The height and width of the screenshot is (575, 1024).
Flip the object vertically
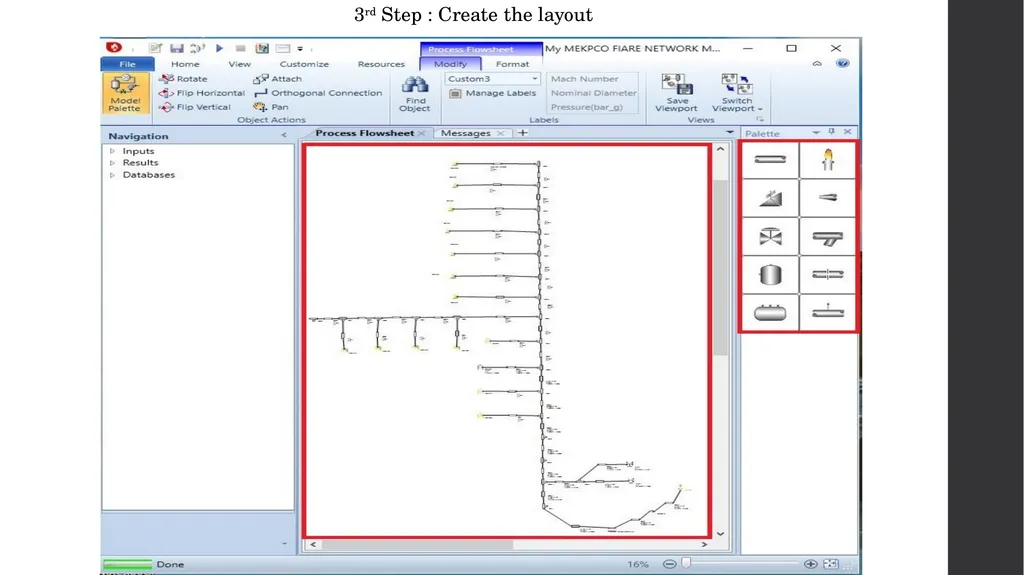195,107
